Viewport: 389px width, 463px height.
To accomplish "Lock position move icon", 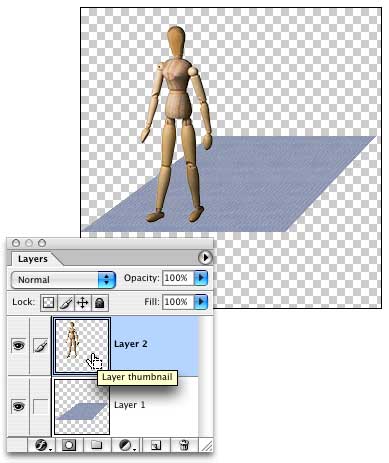I will point(82,303).
